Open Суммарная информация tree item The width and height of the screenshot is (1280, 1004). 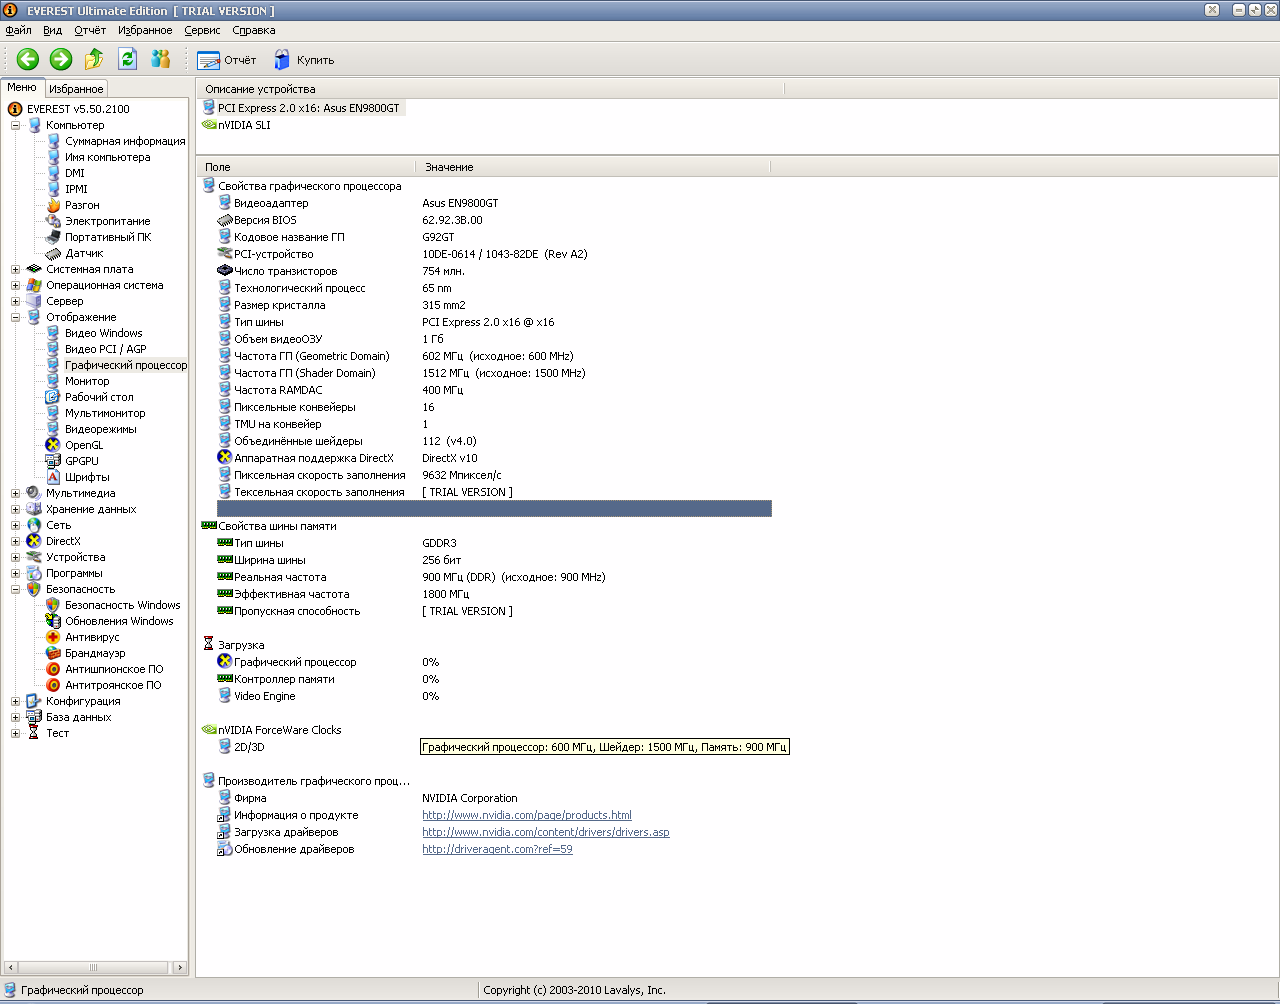click(125, 141)
